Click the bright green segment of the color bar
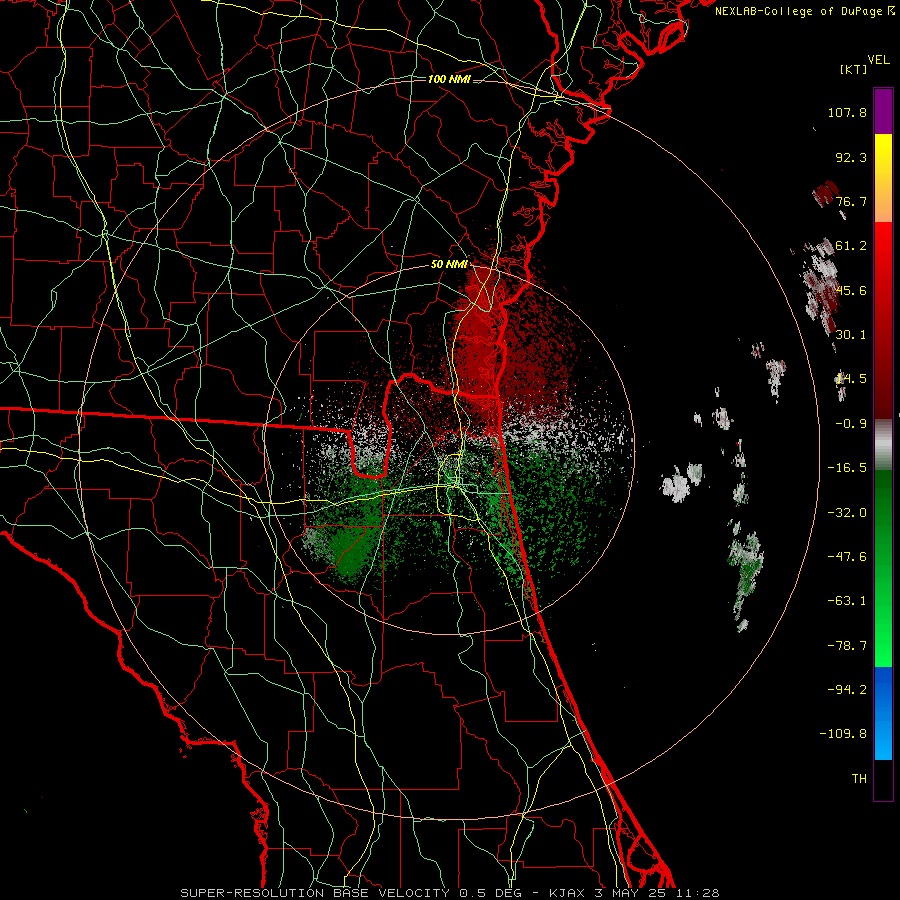This screenshot has width=900, height=900. coord(883,568)
